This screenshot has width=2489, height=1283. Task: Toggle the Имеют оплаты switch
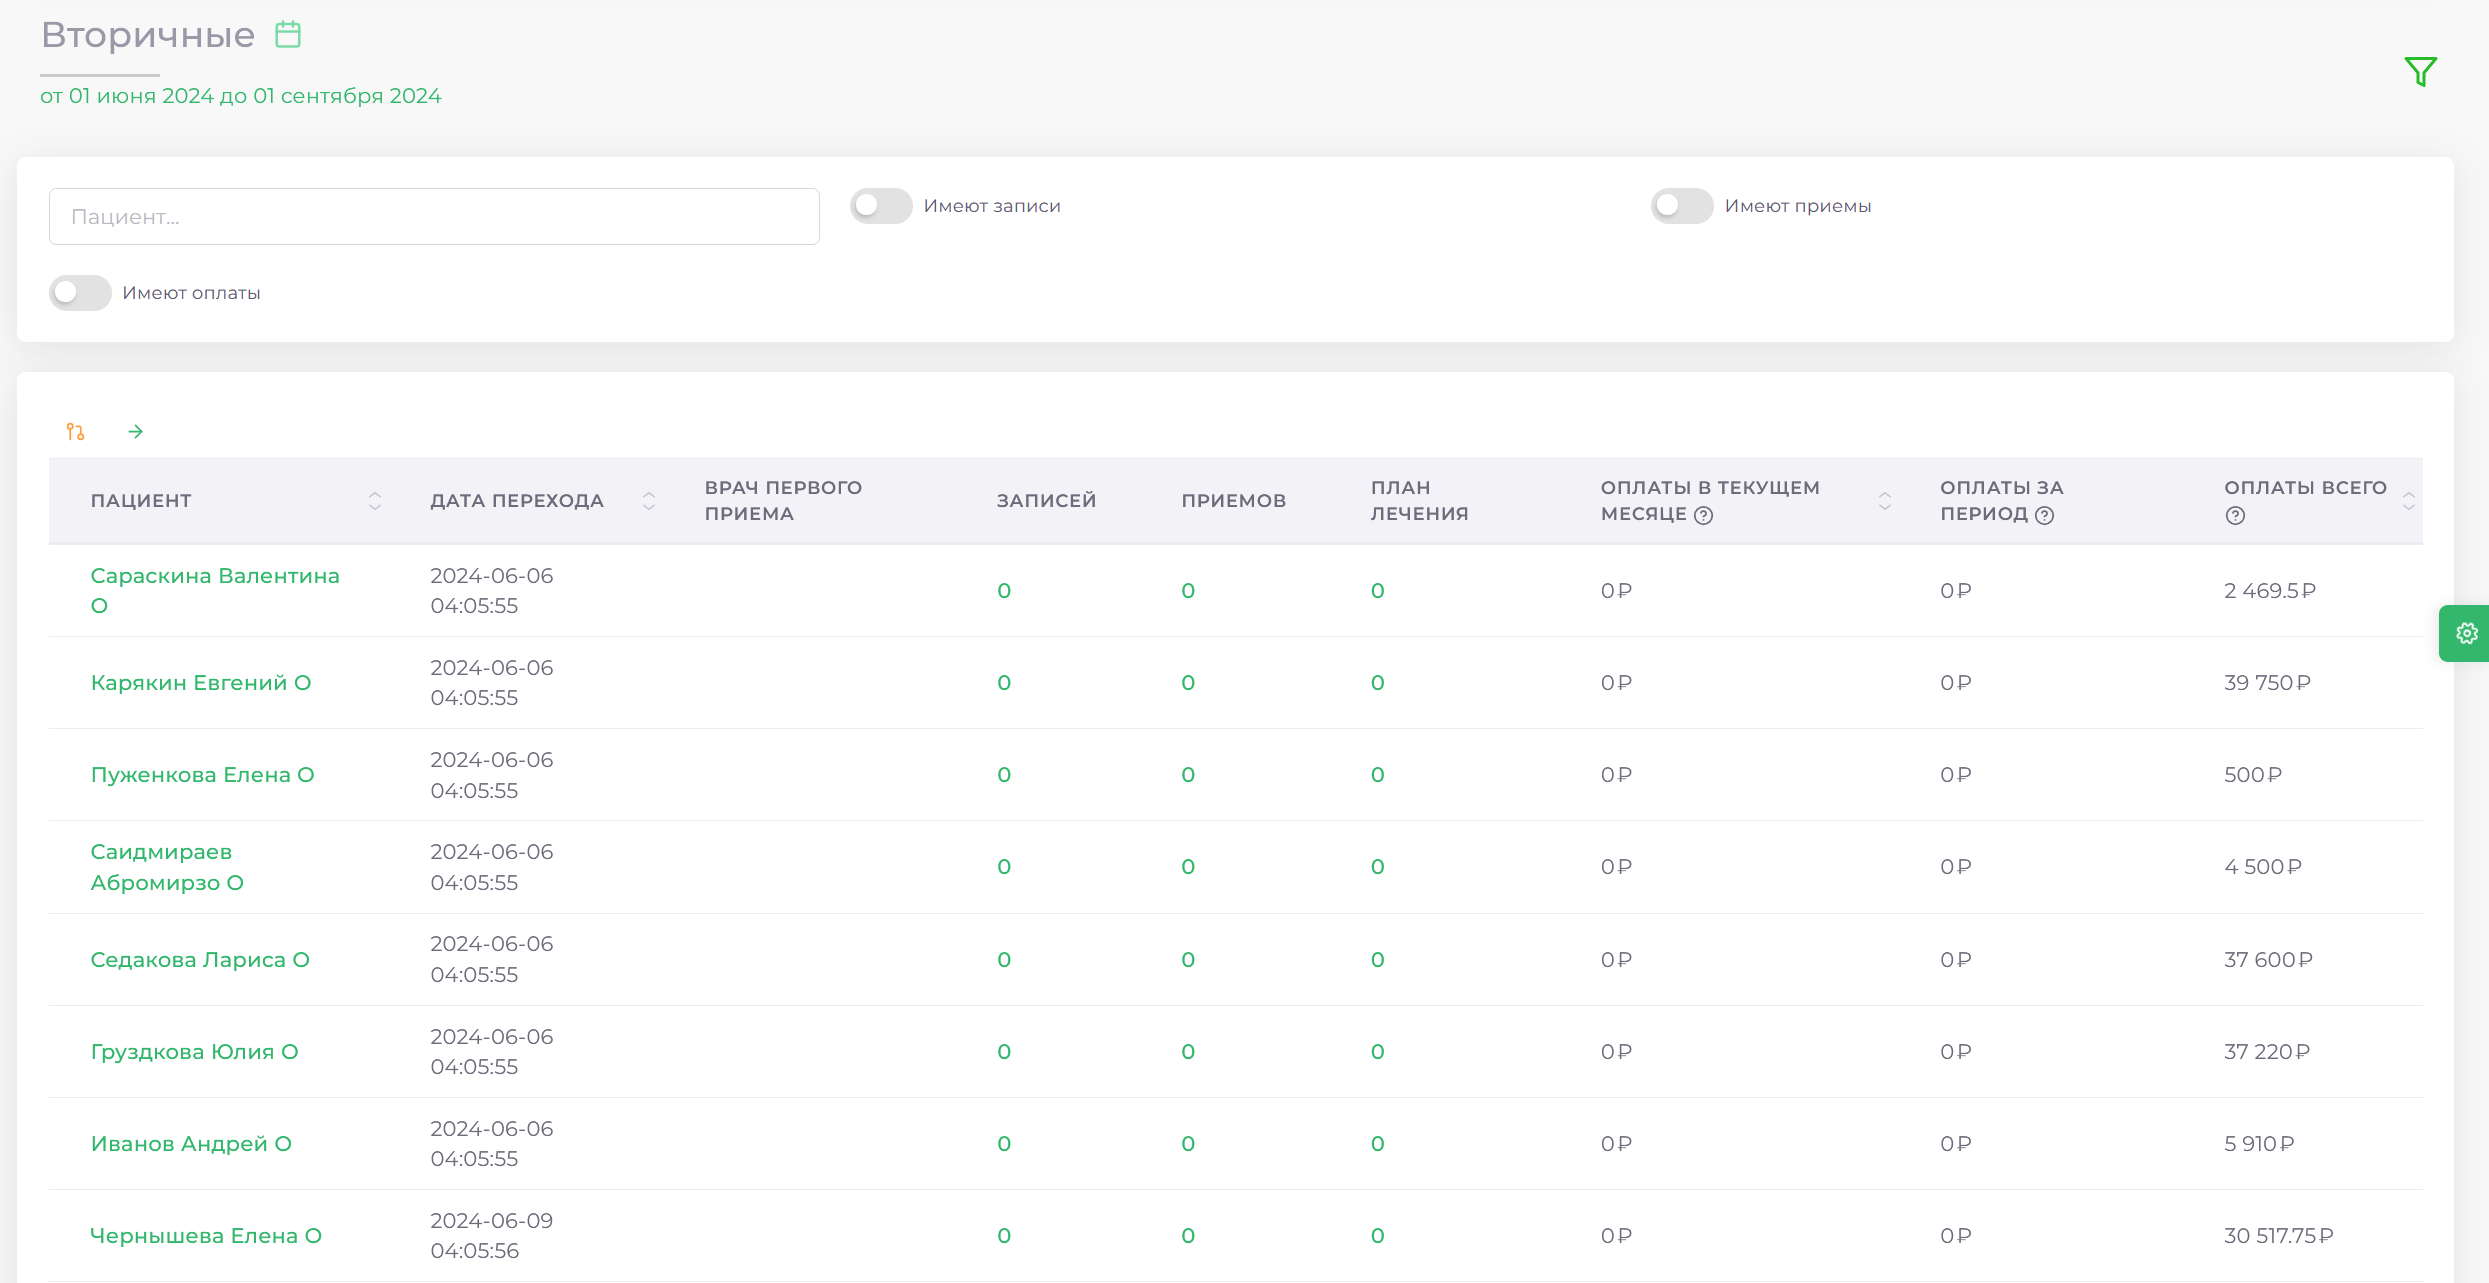click(80, 293)
